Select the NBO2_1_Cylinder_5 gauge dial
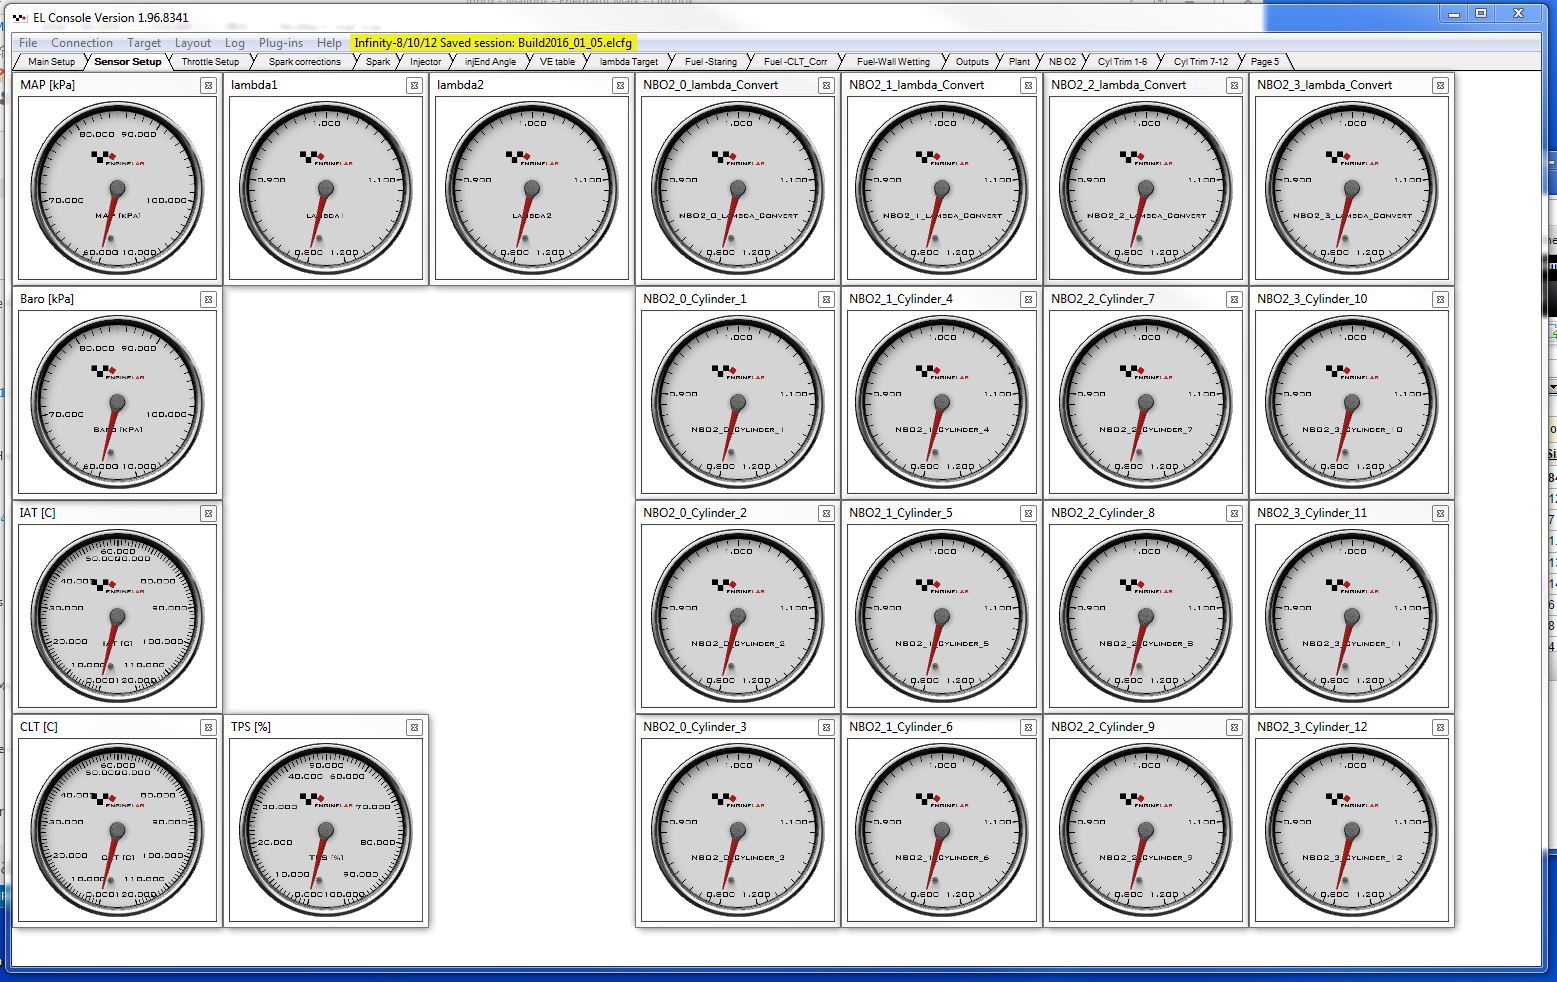The image size is (1557, 982). [941, 616]
